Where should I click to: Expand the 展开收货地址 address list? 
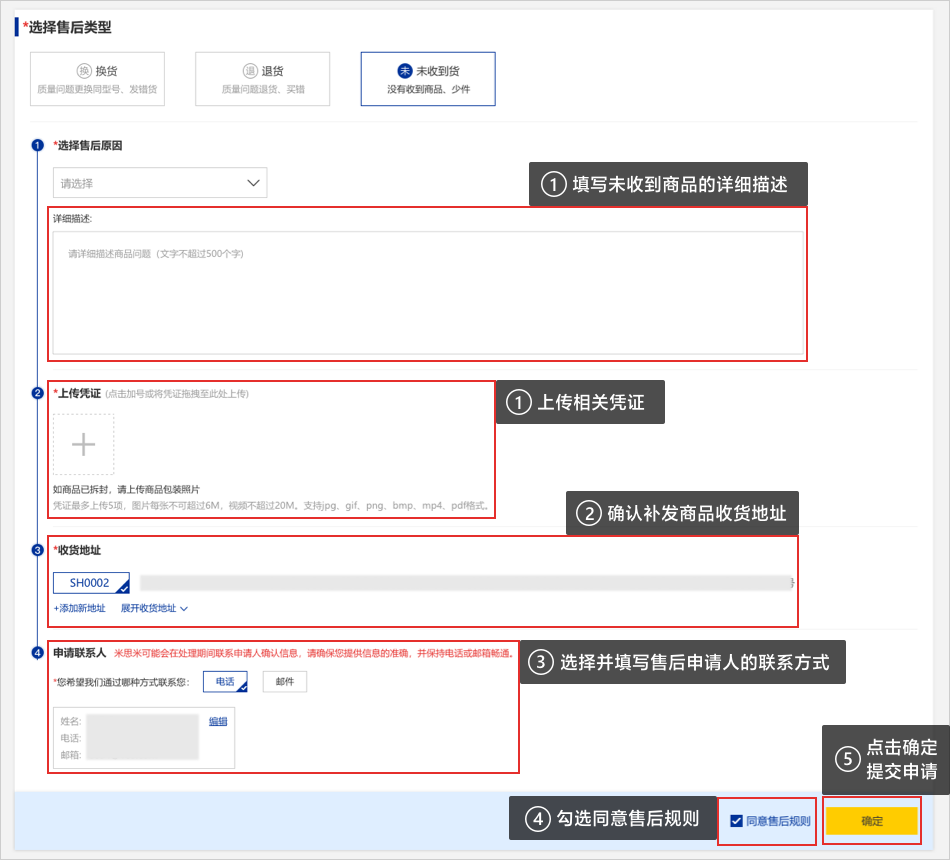tap(154, 608)
